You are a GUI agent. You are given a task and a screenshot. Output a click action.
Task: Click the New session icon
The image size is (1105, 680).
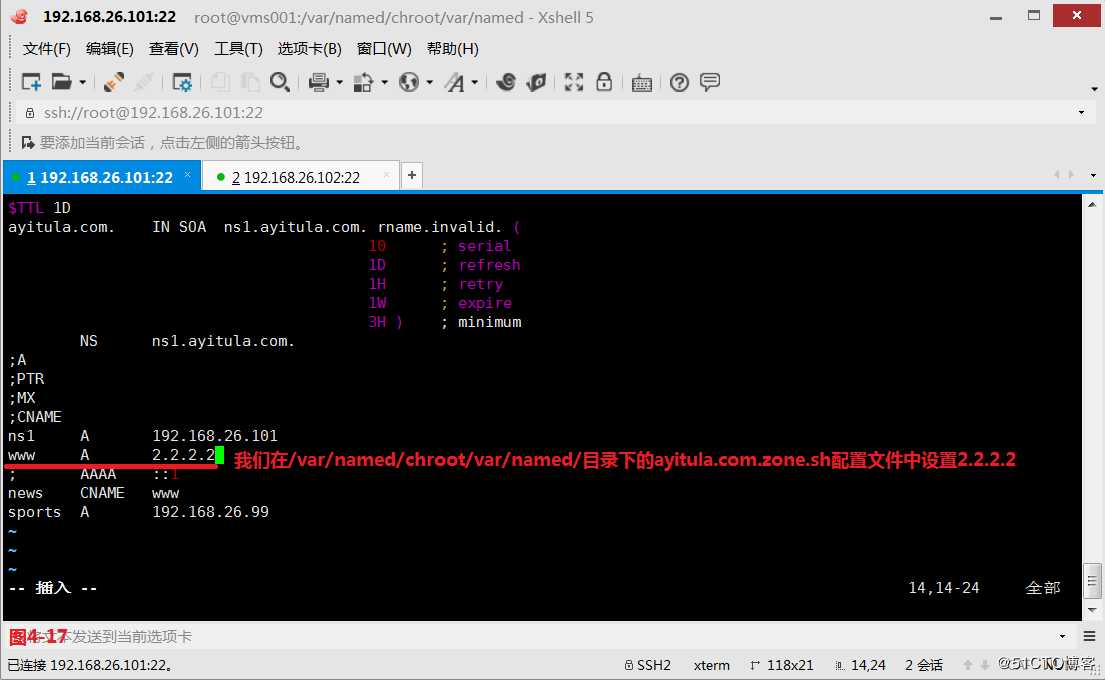point(31,82)
